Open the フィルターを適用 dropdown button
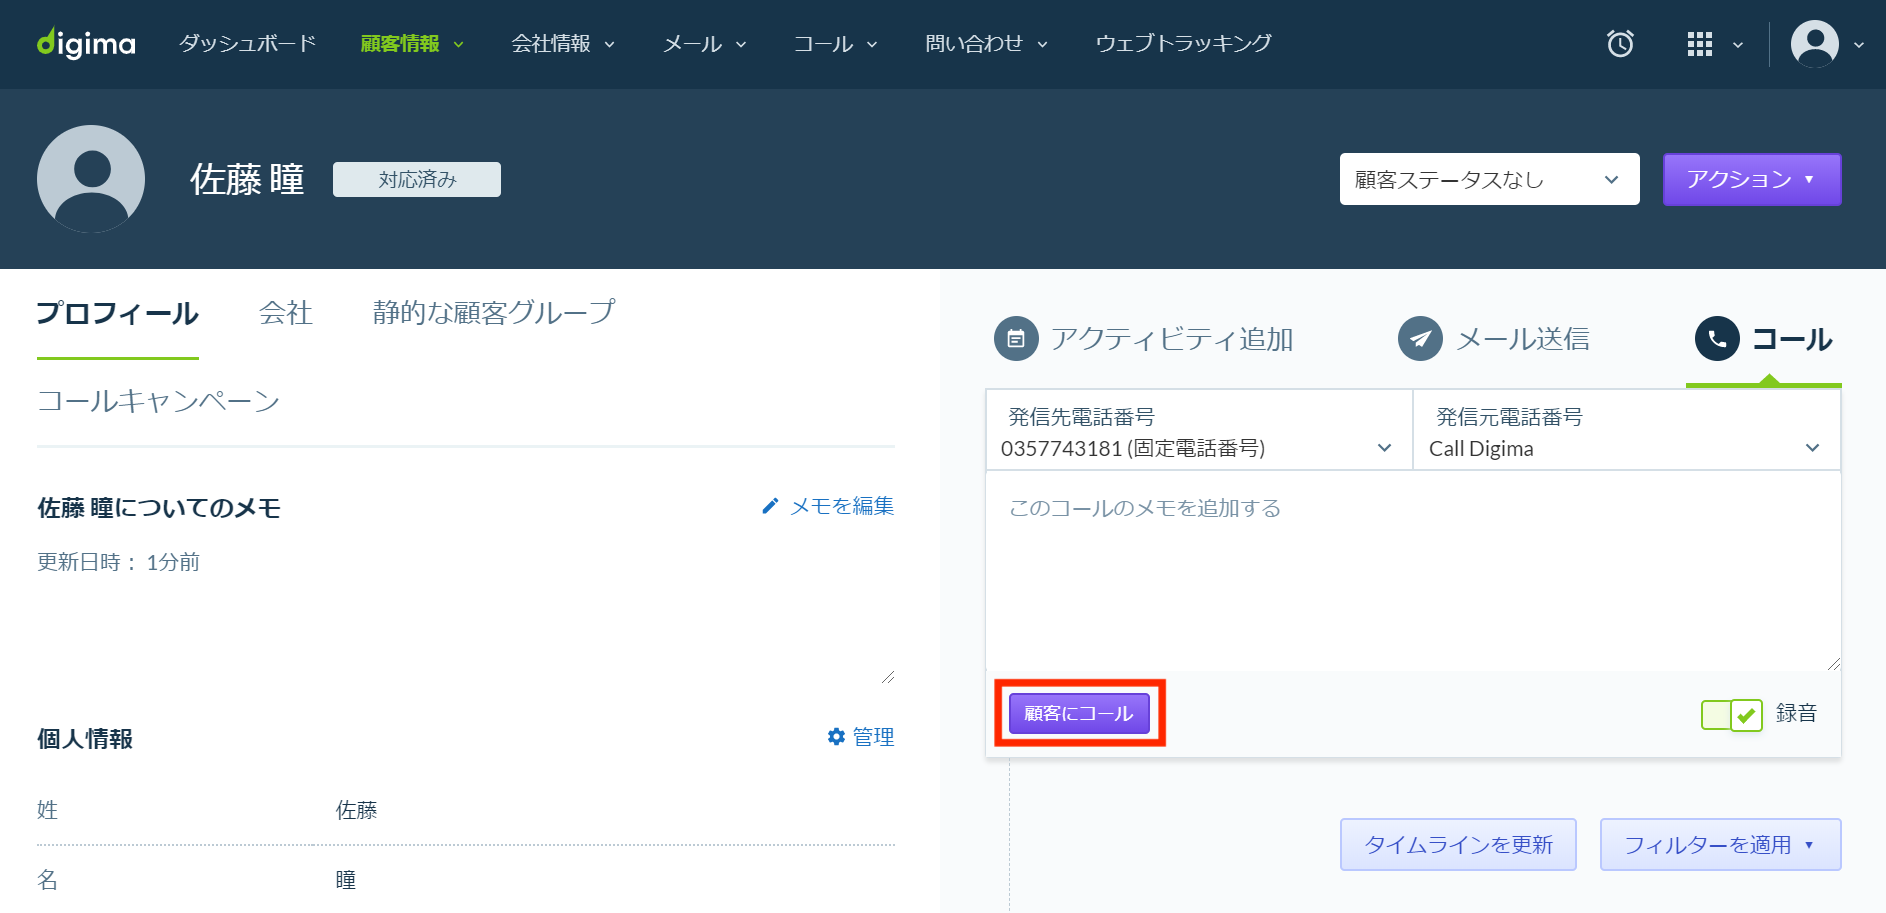 (x=1720, y=844)
